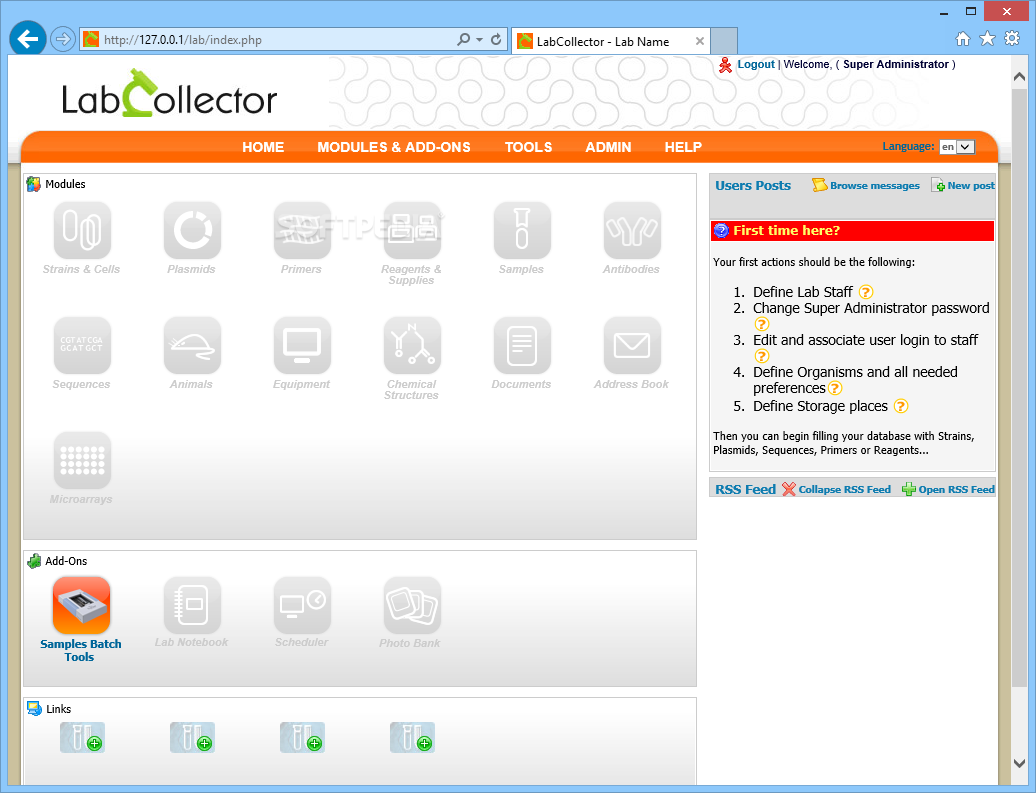Open the Antibodies module icon
This screenshot has width=1036, height=793.
point(632,230)
